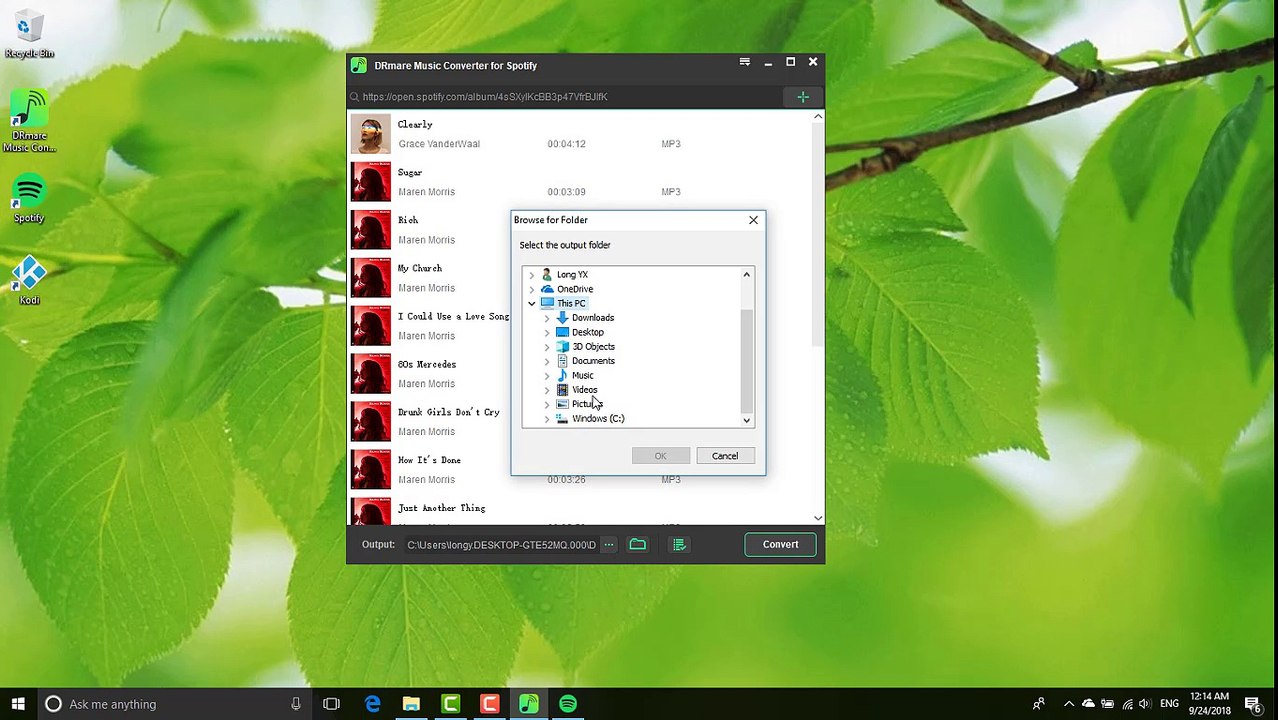This screenshot has height=720, width=1278.
Task: Select Music folder in tree
Action: click(x=582, y=376)
